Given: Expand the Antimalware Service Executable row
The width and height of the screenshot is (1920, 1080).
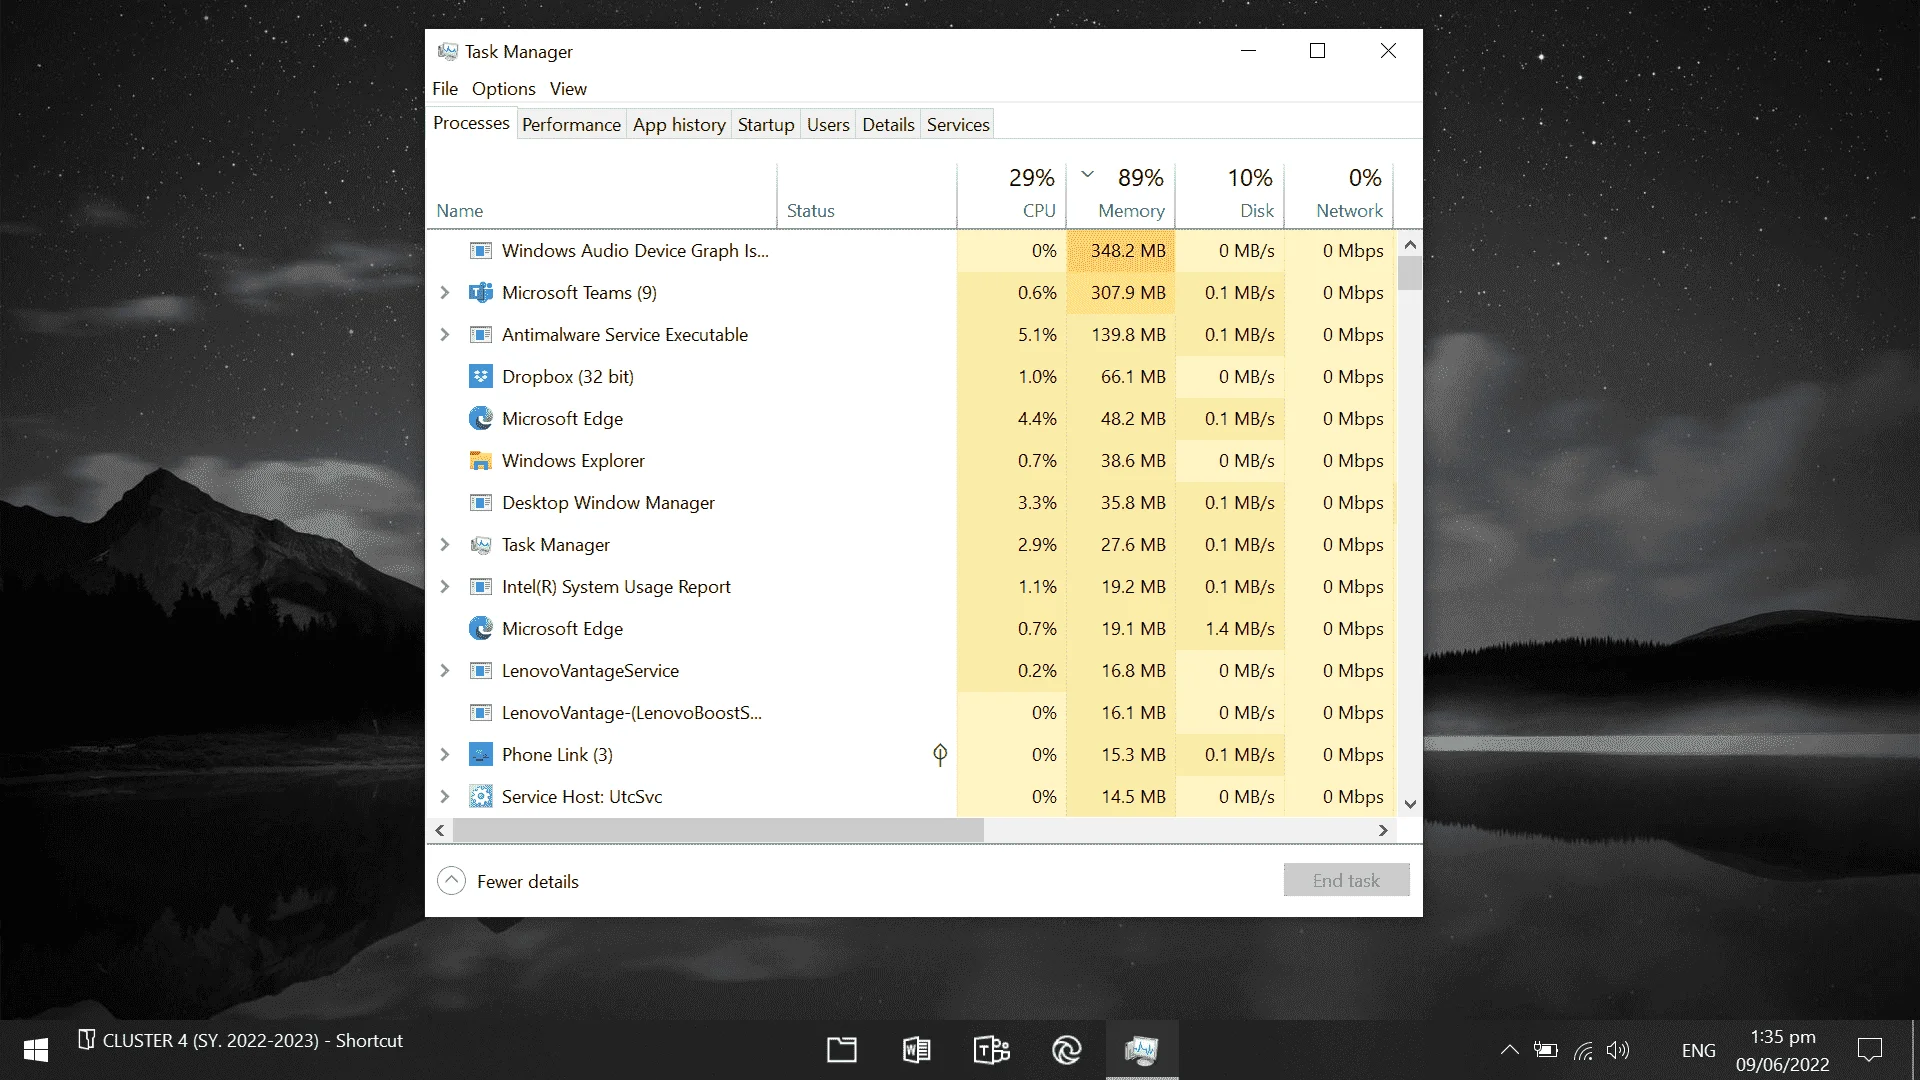Looking at the screenshot, I should 445,335.
